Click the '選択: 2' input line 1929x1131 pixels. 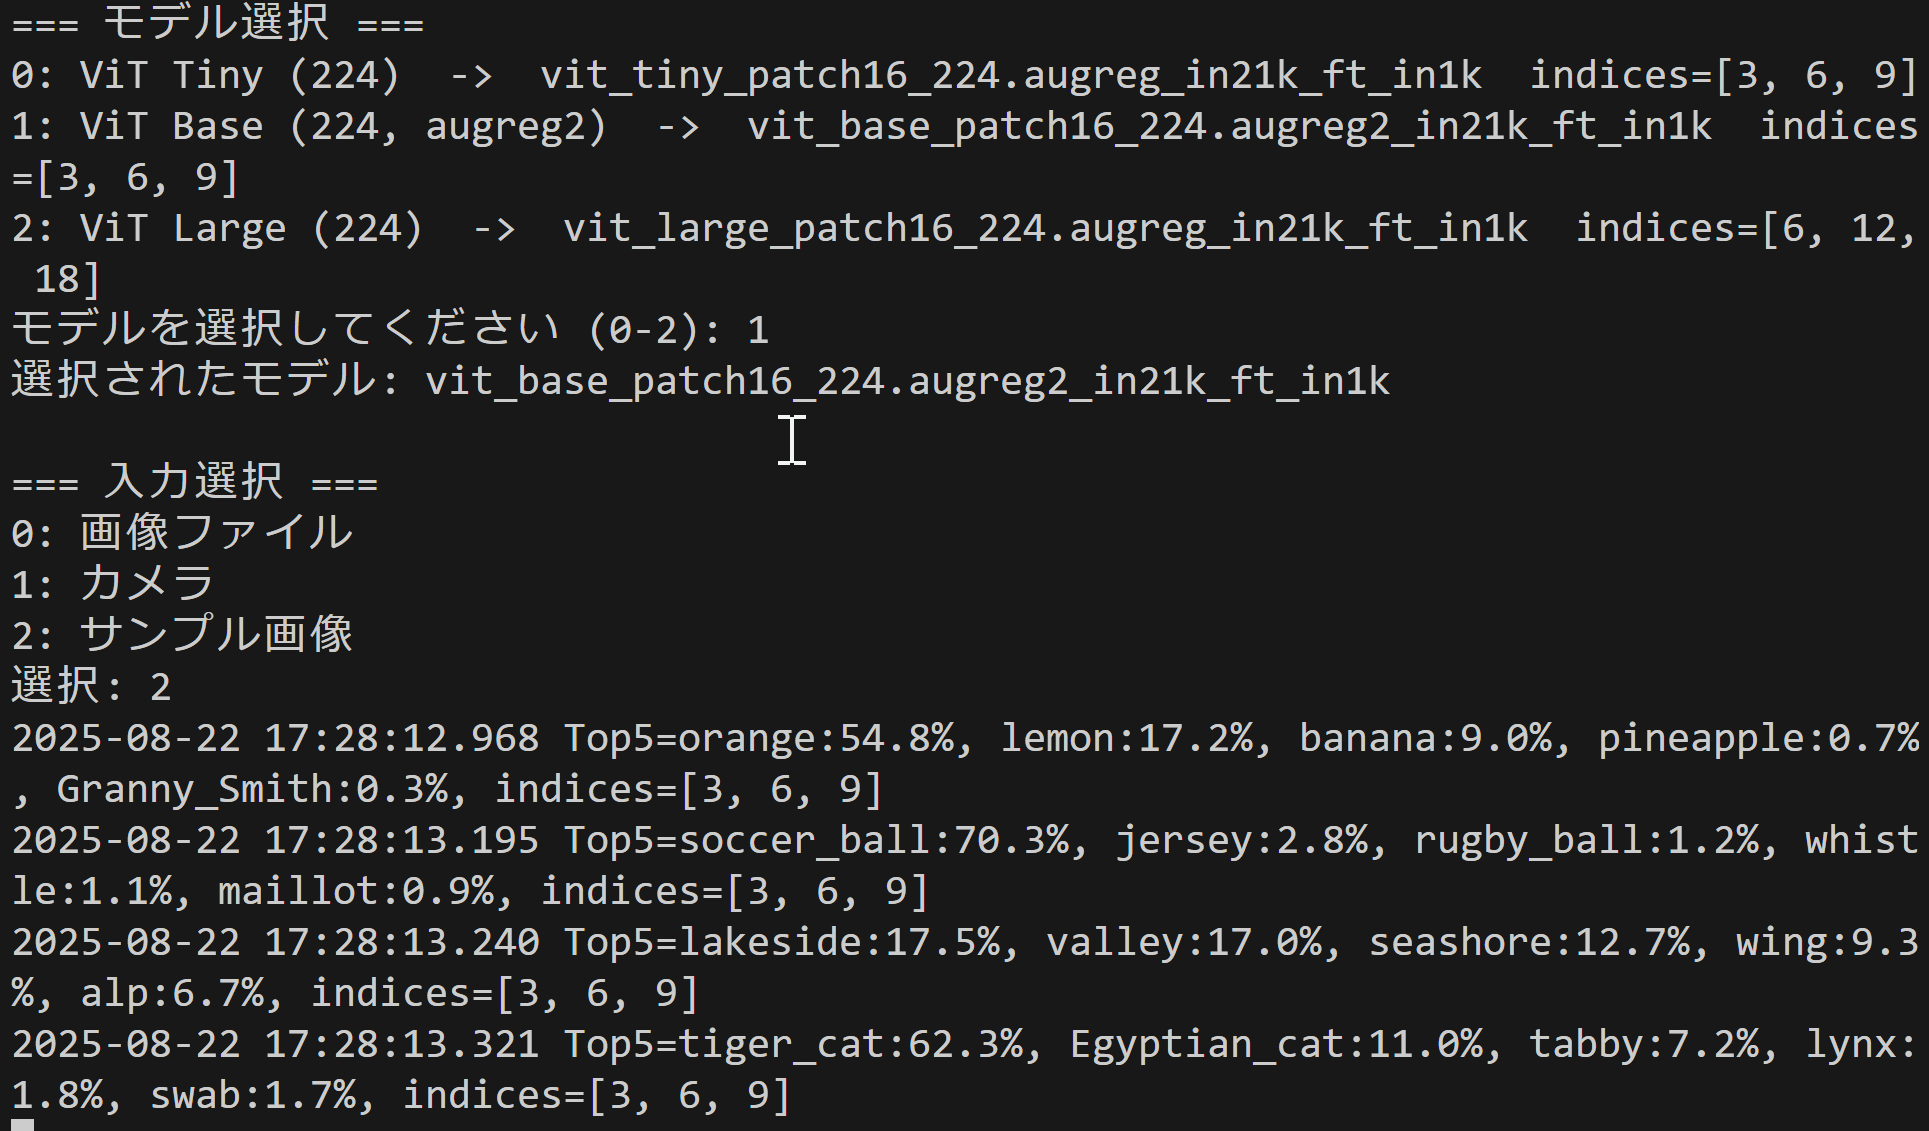[91, 686]
